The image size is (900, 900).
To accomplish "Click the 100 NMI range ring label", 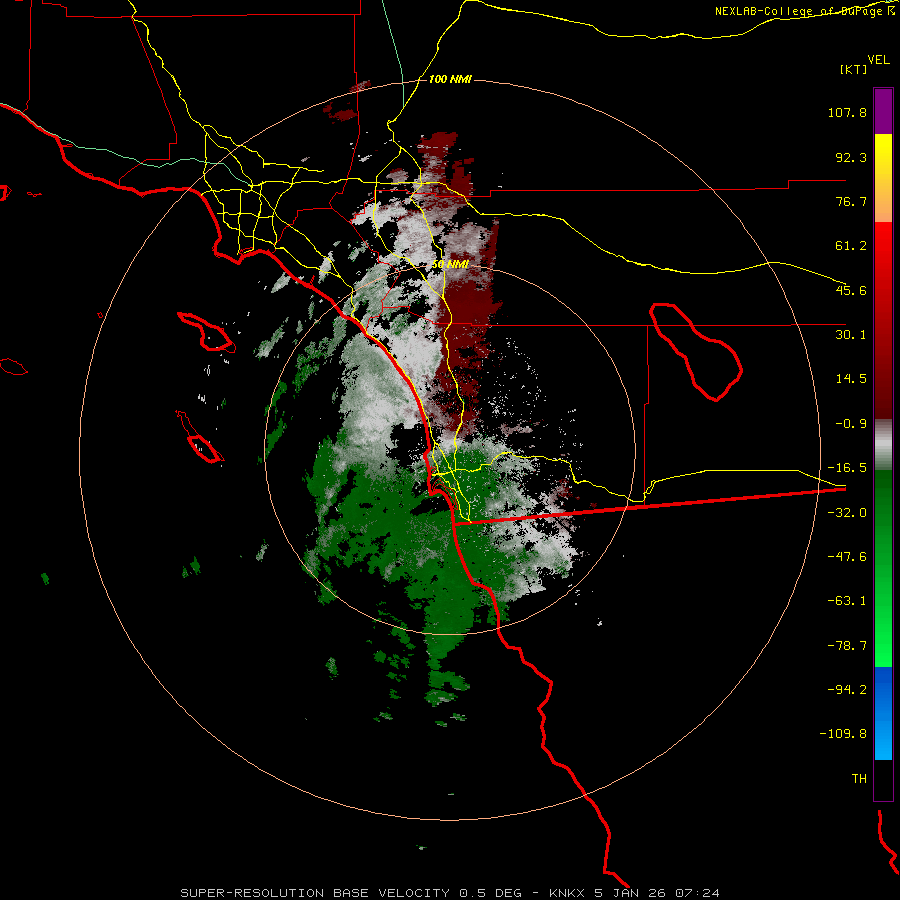I will (450, 79).
